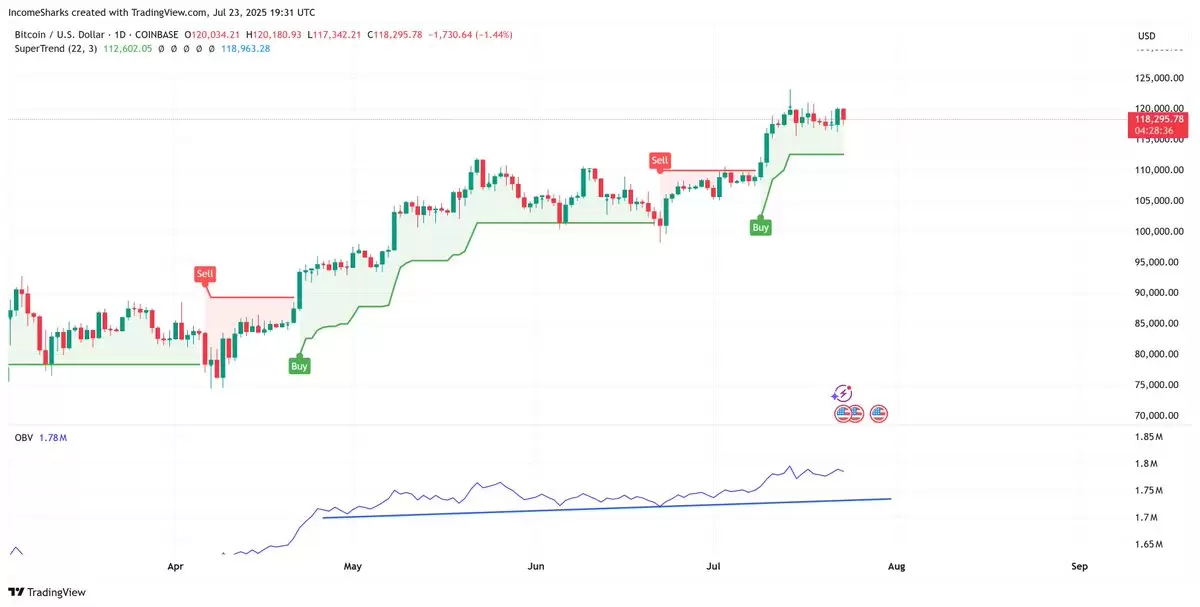This screenshot has width=1200, height=607.
Task: Click the TradingView logo at bottom left
Action: 49,592
